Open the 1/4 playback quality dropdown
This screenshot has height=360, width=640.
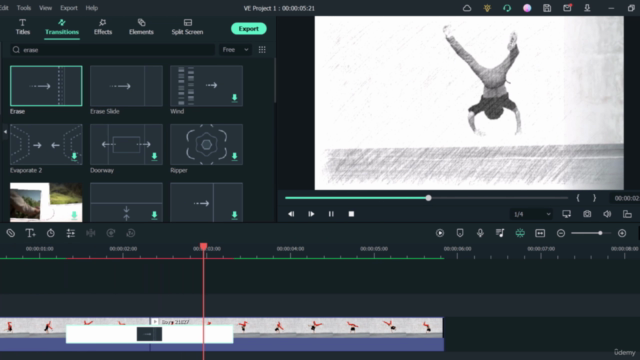pos(531,214)
